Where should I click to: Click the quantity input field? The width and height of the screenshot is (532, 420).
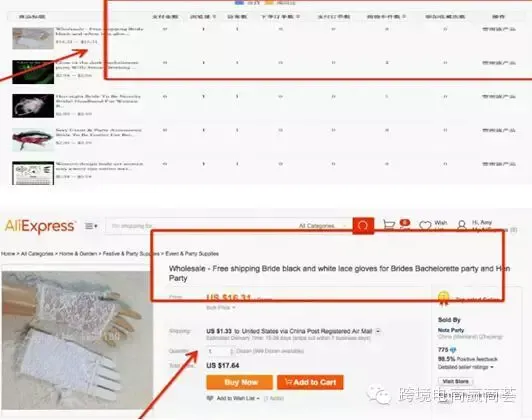[218, 351]
